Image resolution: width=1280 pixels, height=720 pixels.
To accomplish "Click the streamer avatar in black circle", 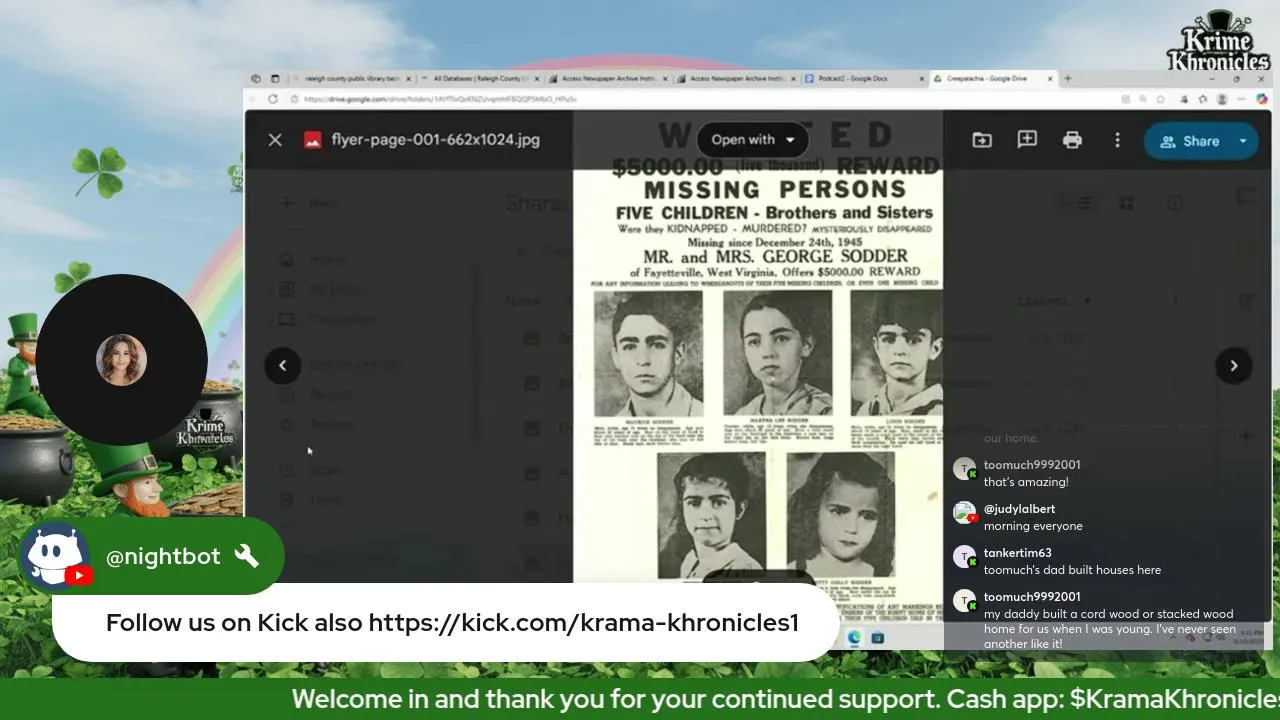I will (x=121, y=360).
